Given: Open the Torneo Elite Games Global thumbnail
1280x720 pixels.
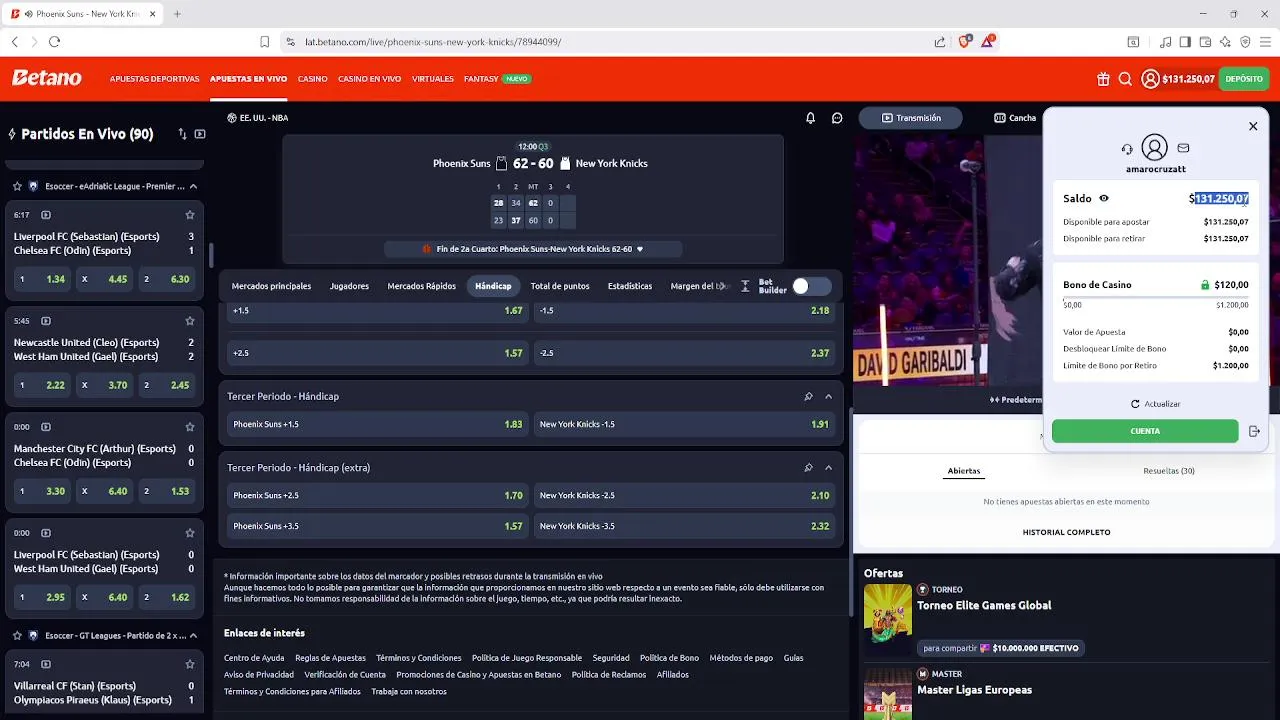Looking at the screenshot, I should coord(888,612).
